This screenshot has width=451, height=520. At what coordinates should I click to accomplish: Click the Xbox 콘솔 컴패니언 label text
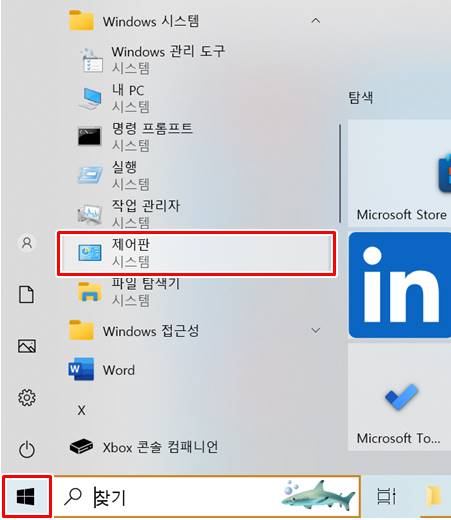[160, 447]
